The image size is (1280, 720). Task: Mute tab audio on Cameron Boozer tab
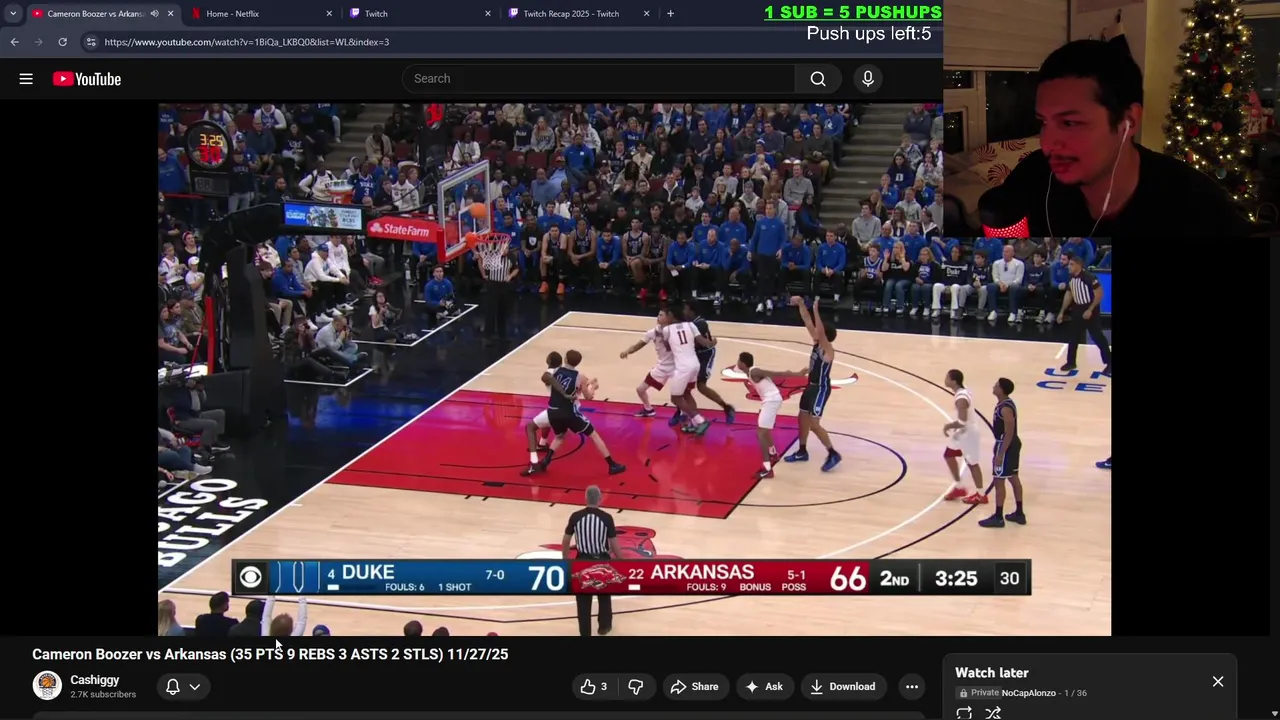(154, 14)
